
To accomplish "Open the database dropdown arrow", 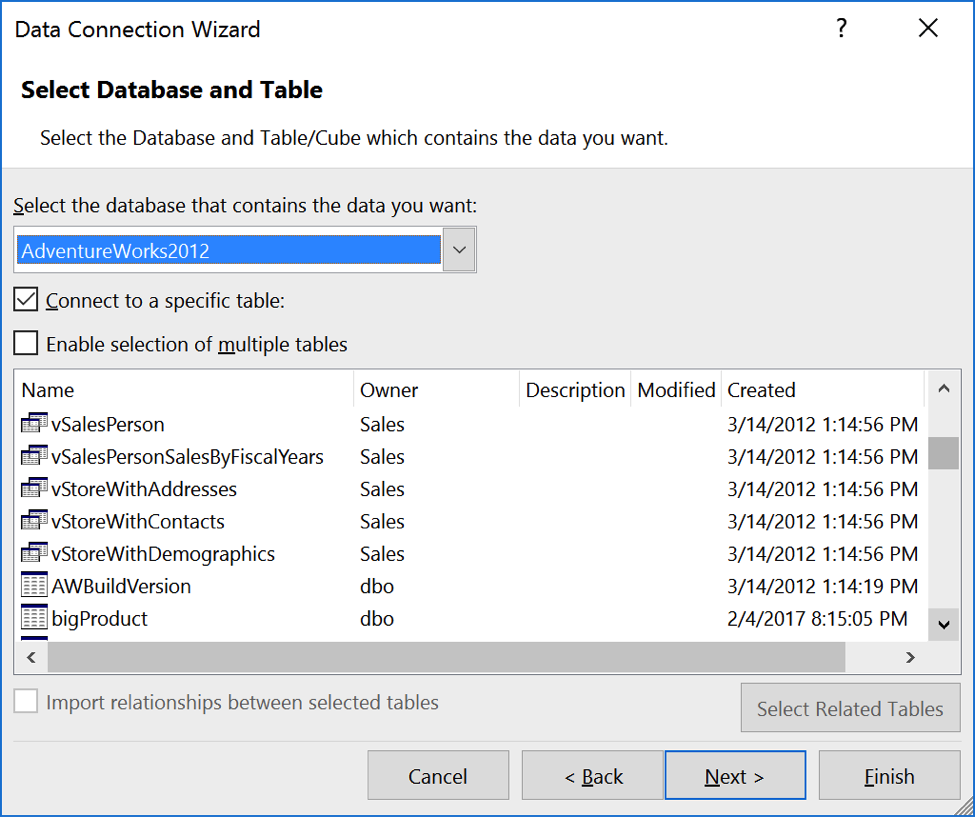I will tap(460, 250).
